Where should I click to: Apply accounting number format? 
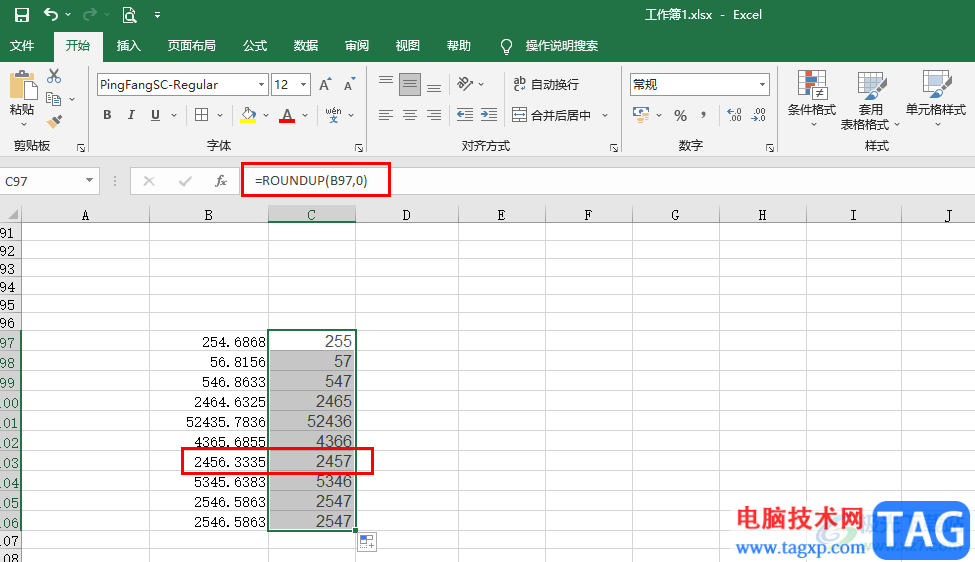pos(641,115)
